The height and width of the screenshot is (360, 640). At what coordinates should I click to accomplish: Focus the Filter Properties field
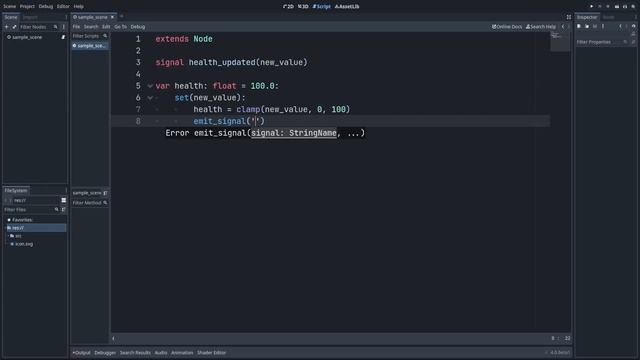tap(602, 42)
